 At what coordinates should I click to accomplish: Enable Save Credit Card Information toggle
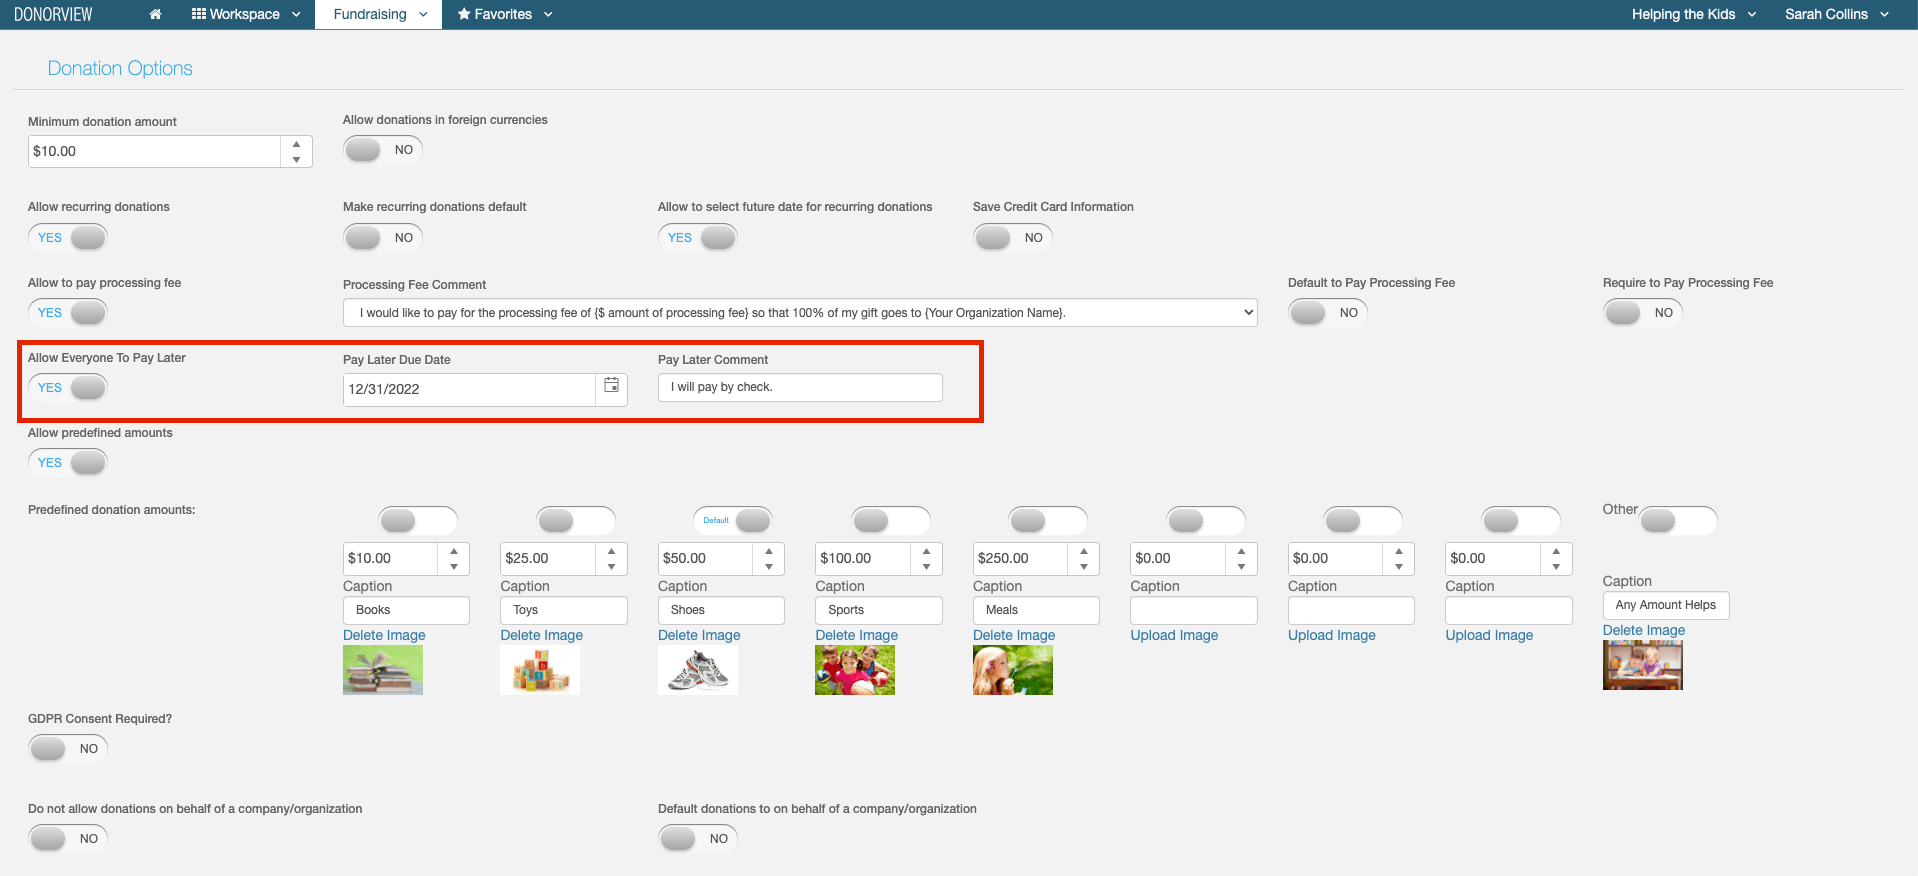tap(1012, 238)
